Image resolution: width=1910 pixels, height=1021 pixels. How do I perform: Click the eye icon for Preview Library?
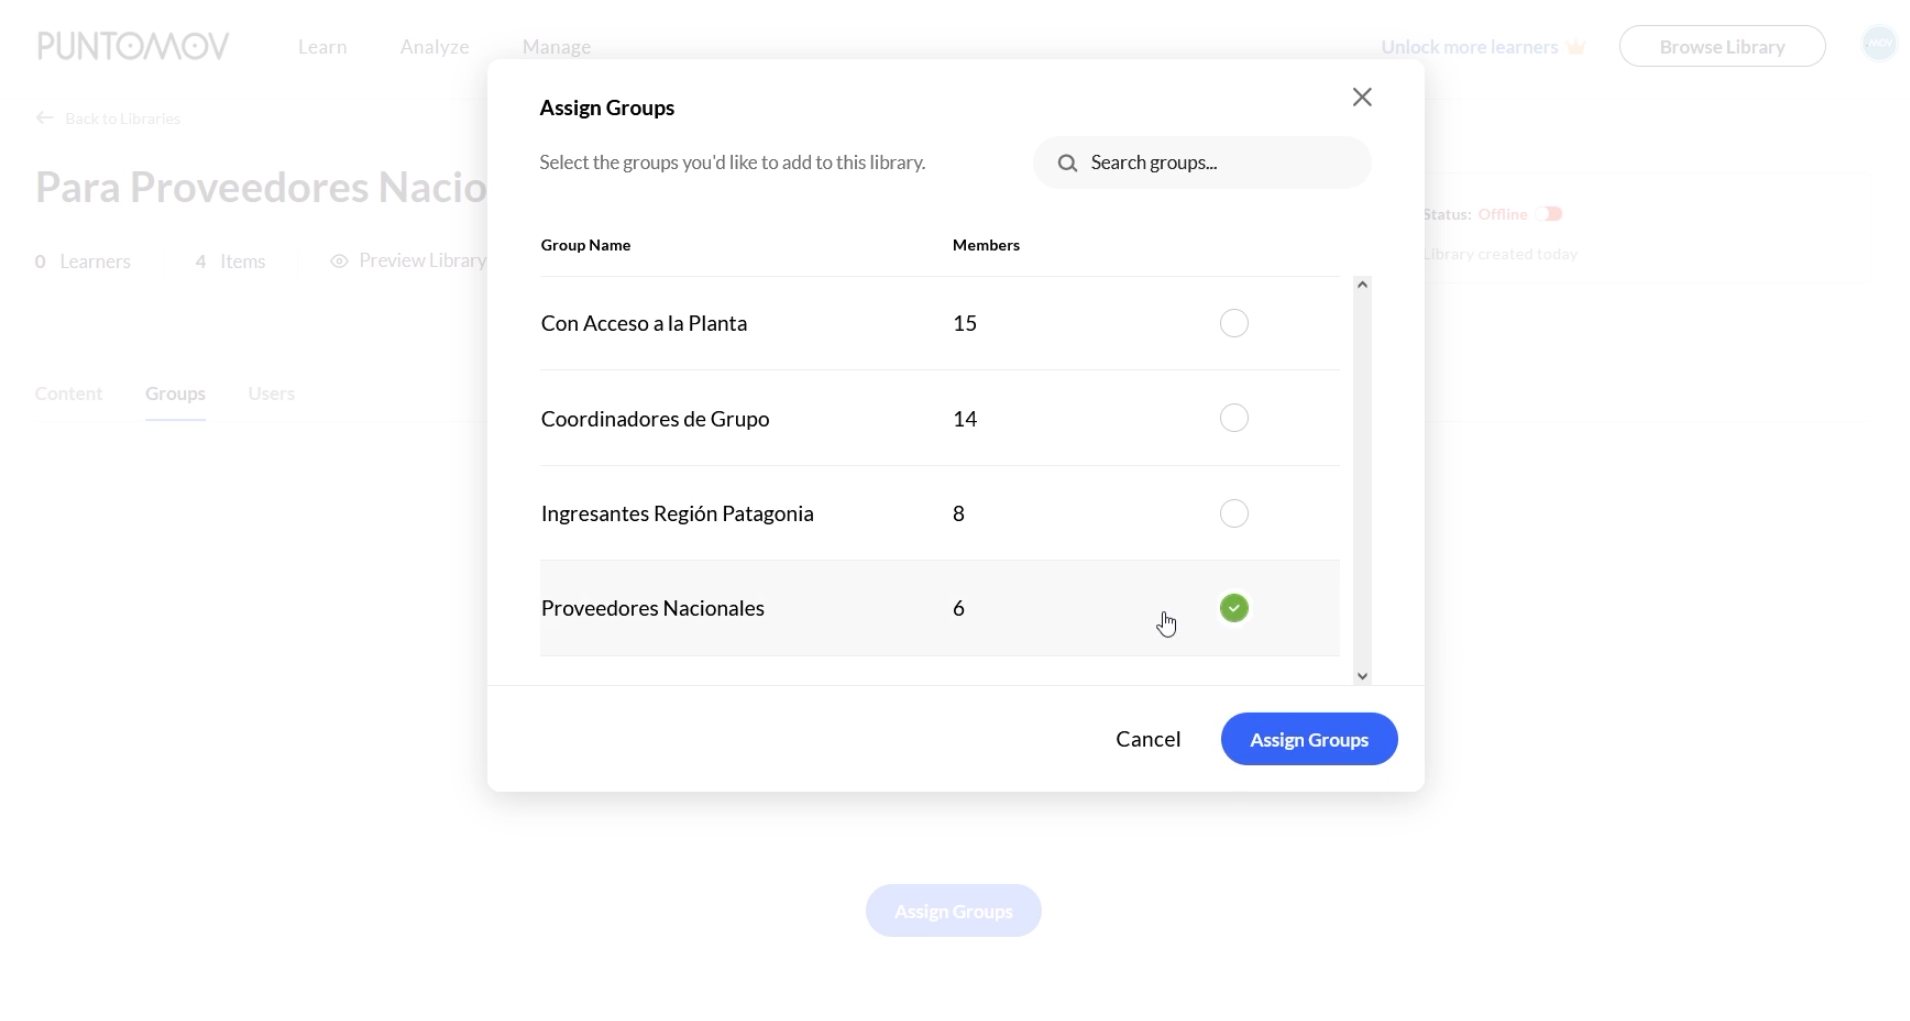click(x=339, y=261)
